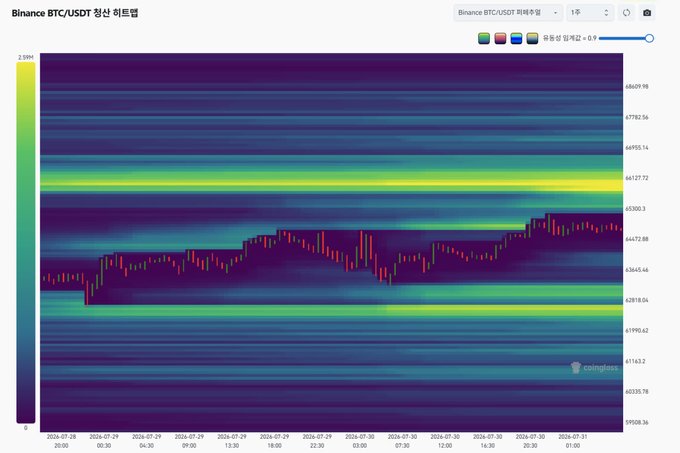Refresh the liquidation heatmap data

point(626,13)
